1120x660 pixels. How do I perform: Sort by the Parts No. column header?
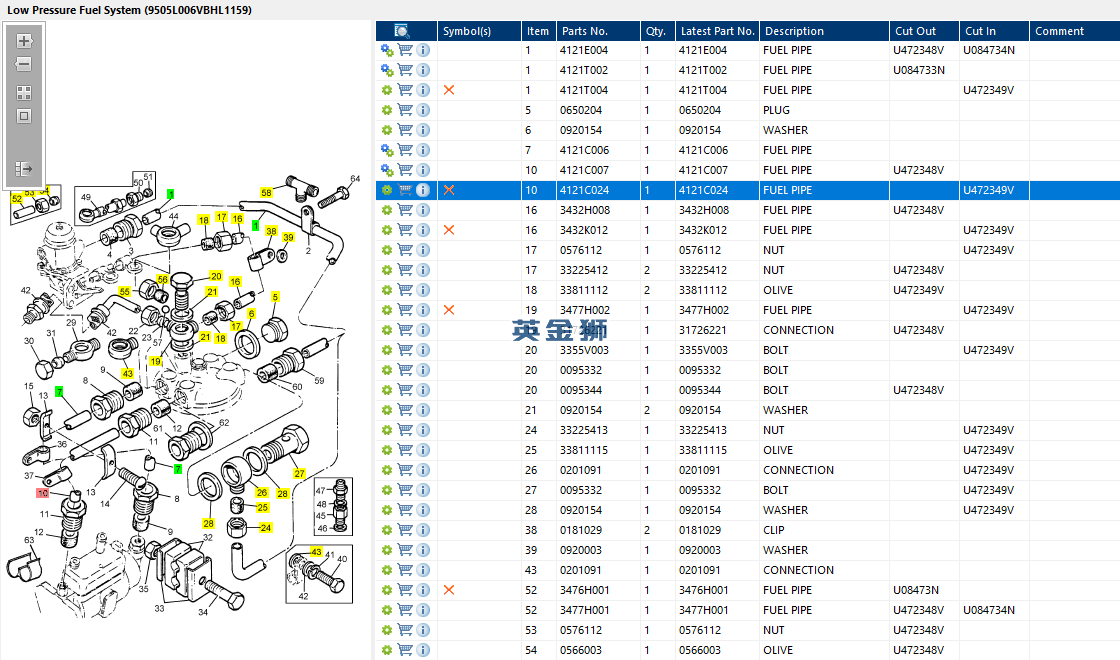[598, 31]
